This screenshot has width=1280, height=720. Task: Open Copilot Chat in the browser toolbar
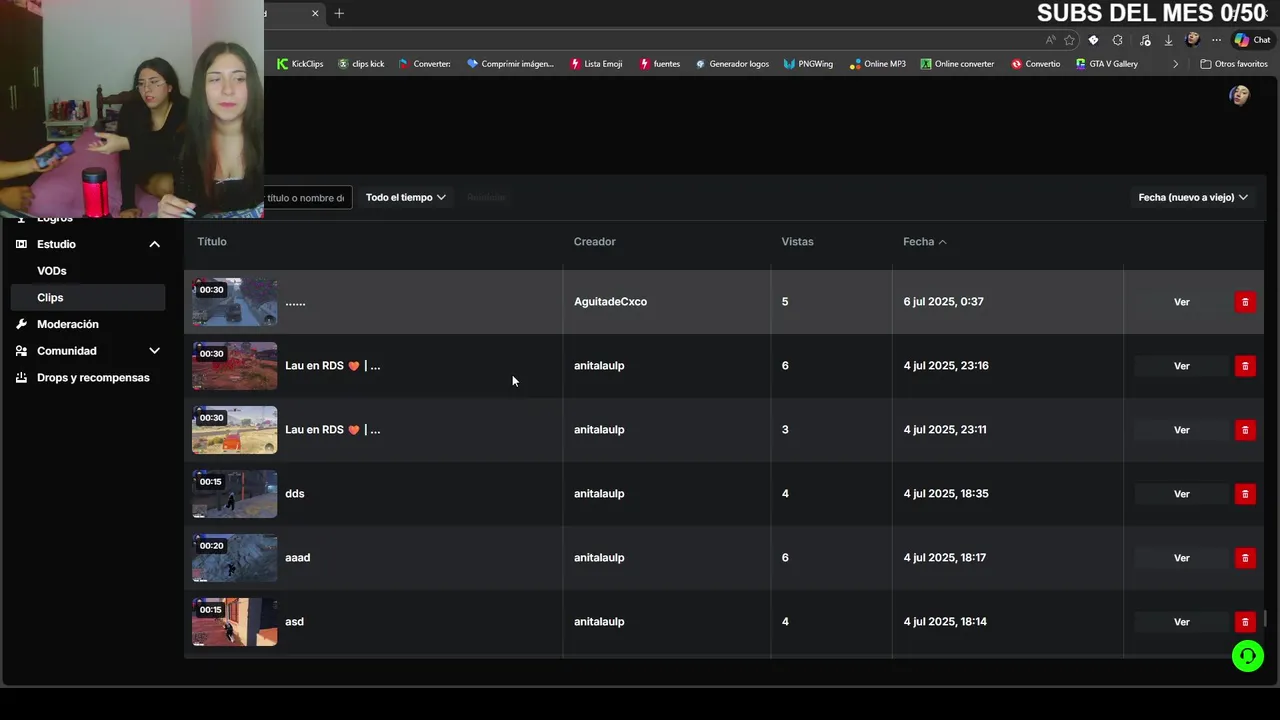click(1252, 40)
